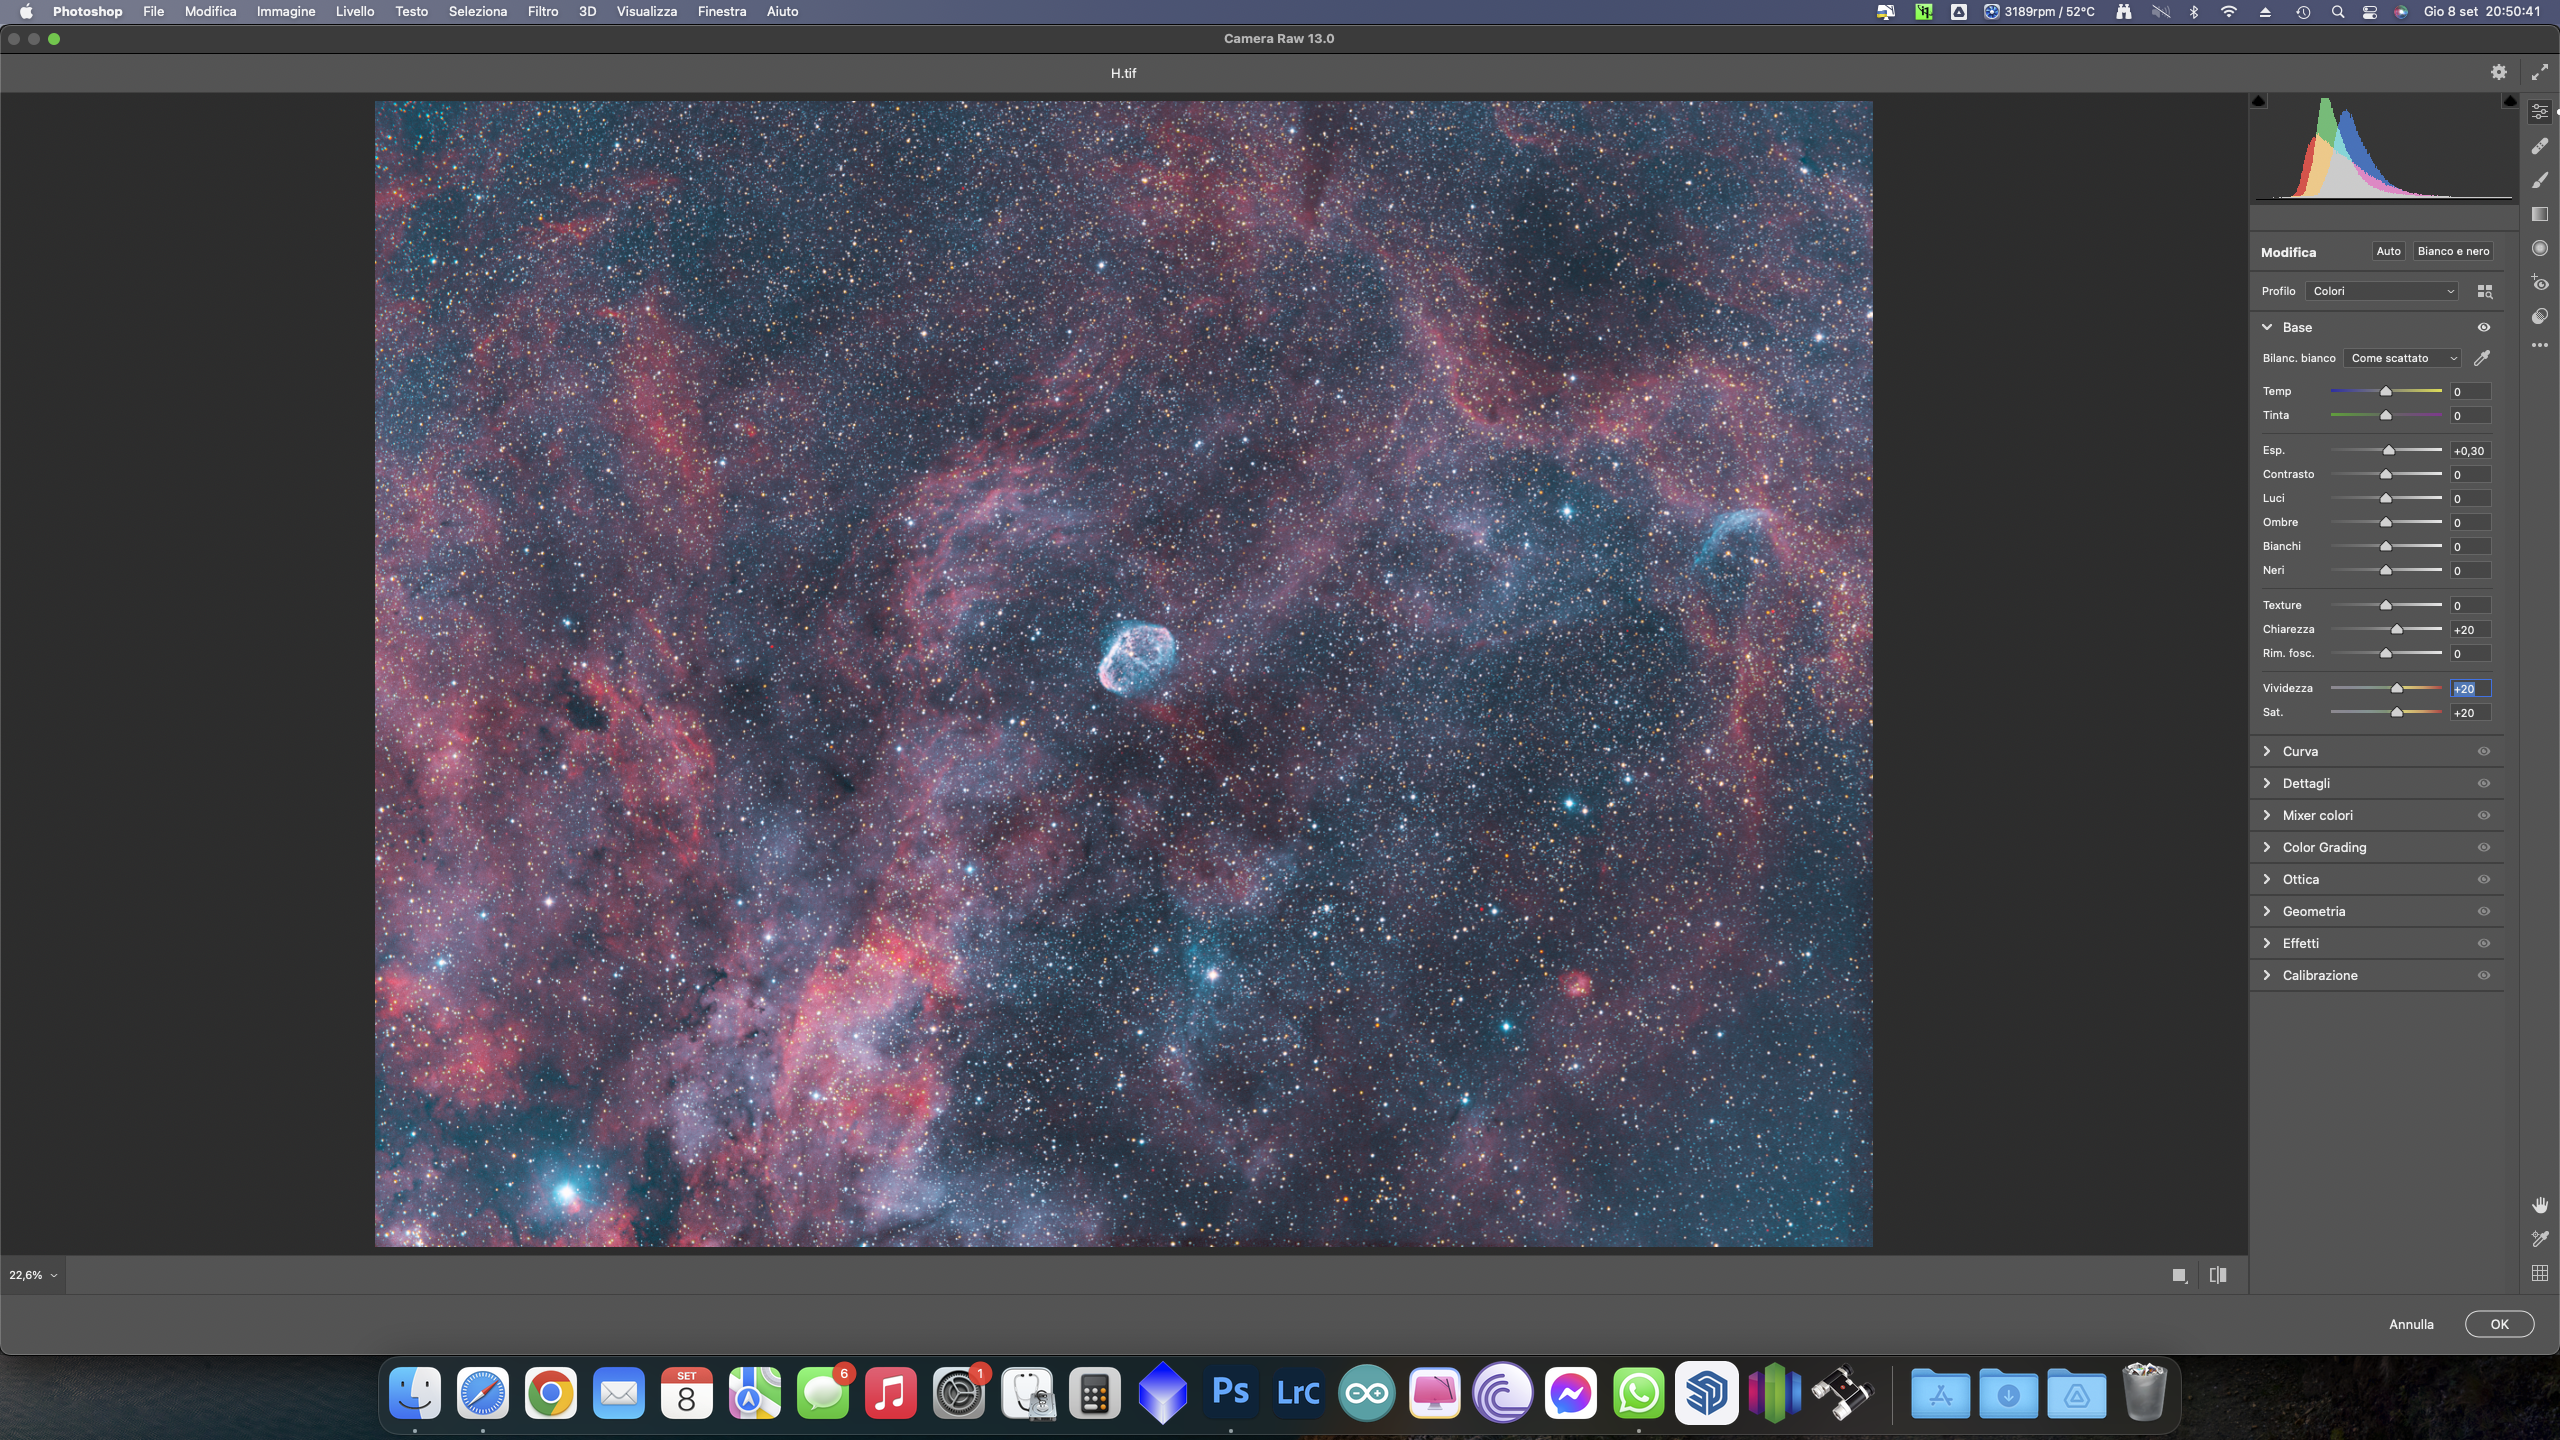Select the Graduated Filter tool
The image size is (2560, 1440).
pyautogui.click(x=2540, y=214)
